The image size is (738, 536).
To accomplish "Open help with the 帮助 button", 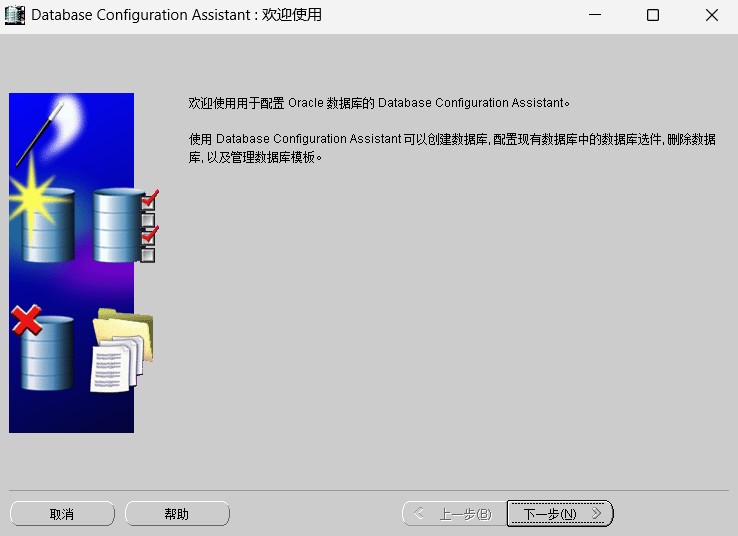I will [177, 513].
